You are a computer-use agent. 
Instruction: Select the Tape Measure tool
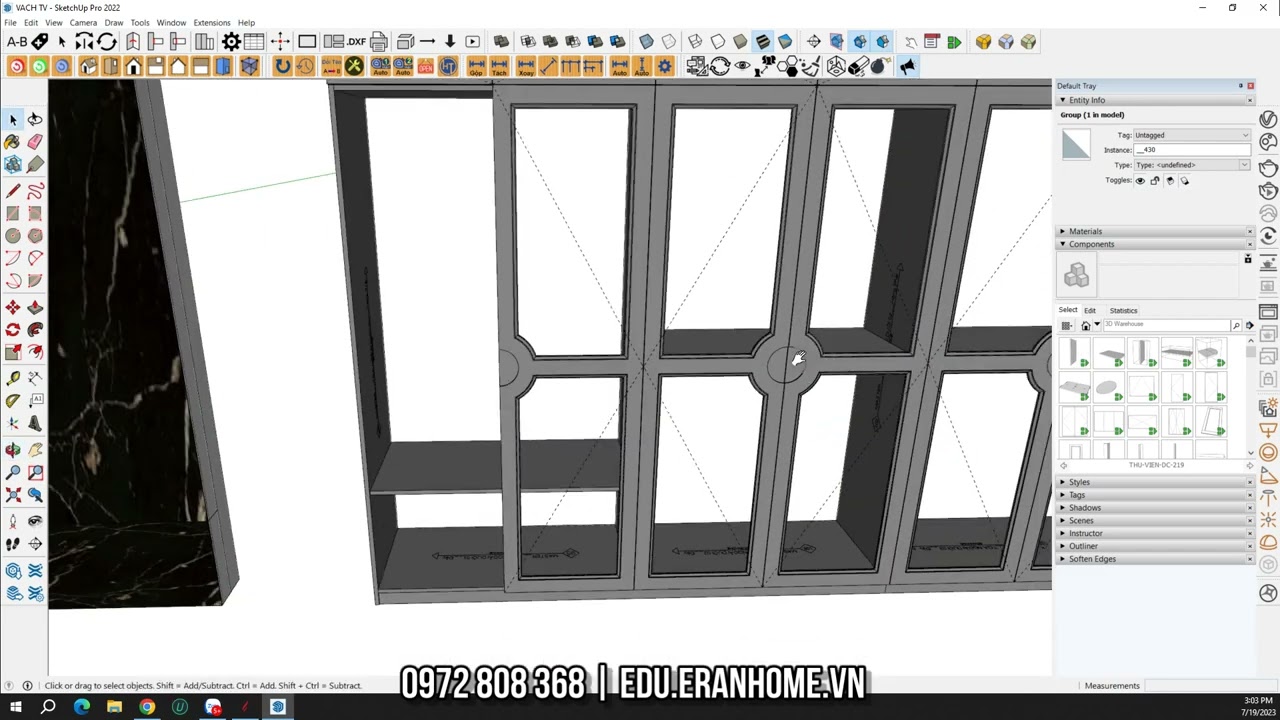tap(13, 378)
